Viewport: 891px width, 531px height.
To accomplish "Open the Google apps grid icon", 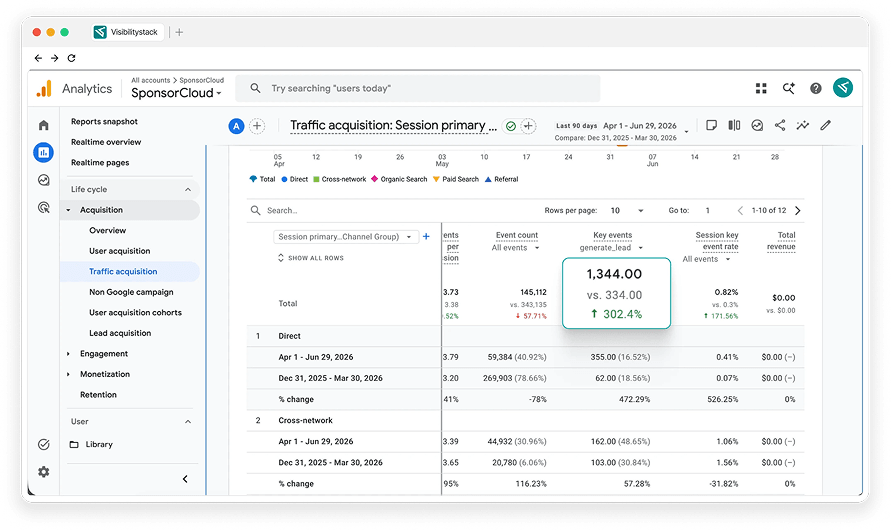I will [x=761, y=88].
